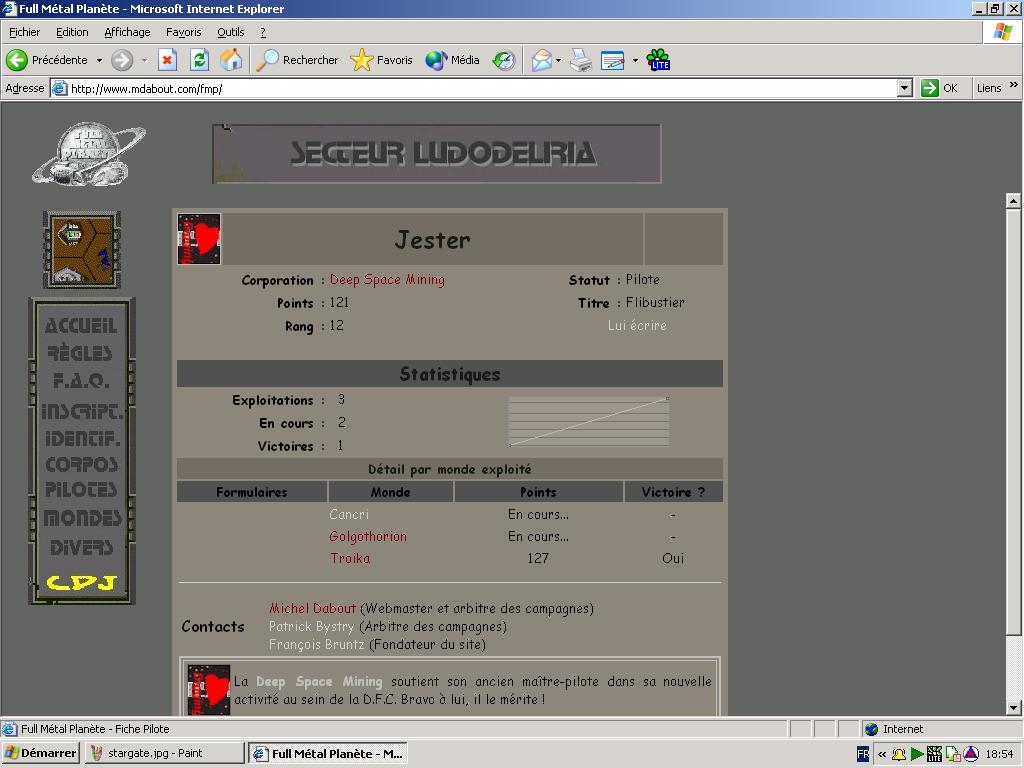
Task: Click Jester's heart avatar image
Action: pos(199,239)
